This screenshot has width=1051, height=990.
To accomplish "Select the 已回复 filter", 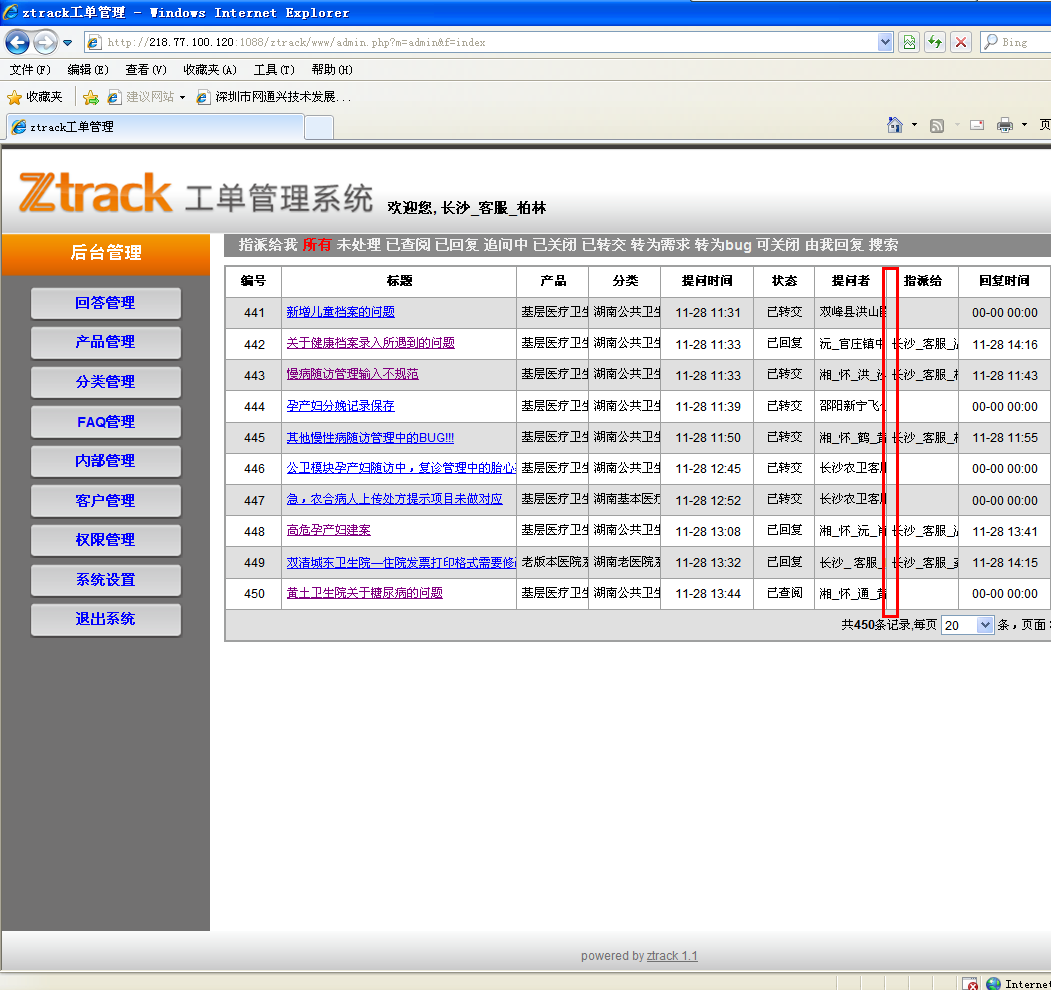I will (x=457, y=245).
